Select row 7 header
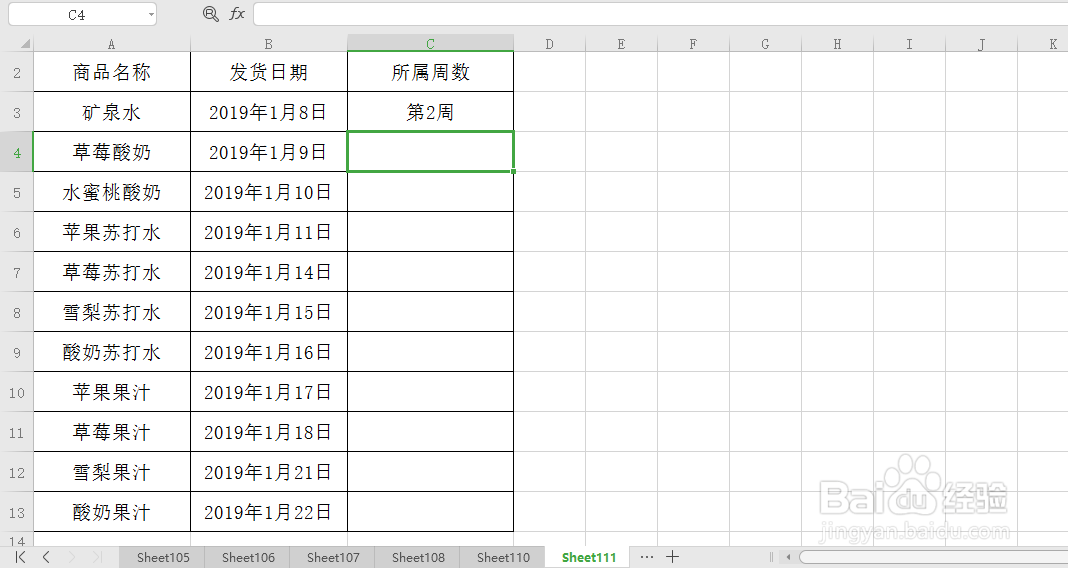The width and height of the screenshot is (1068, 568). click(16, 272)
